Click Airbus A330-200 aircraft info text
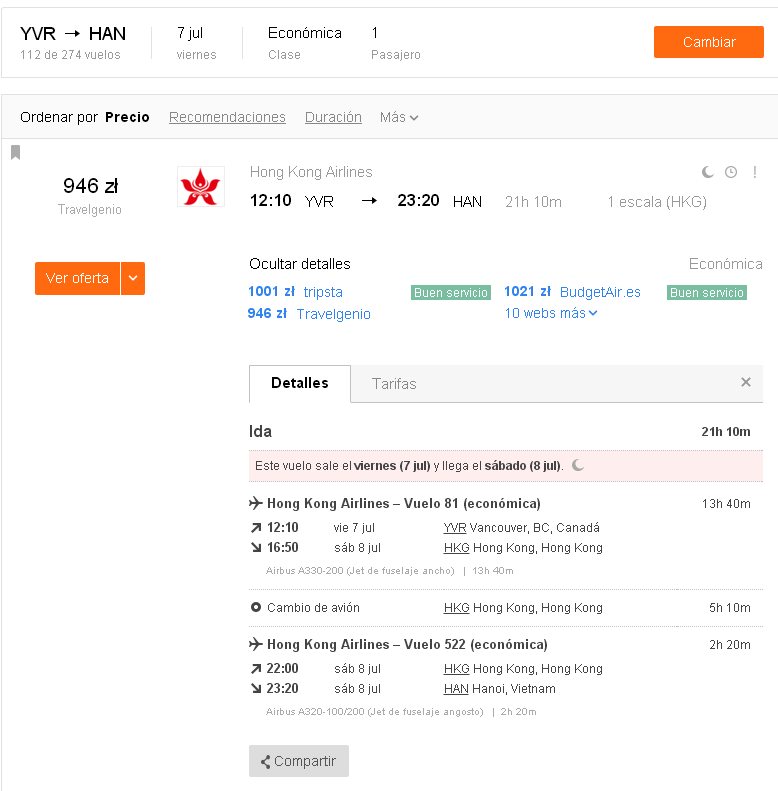 pos(360,571)
